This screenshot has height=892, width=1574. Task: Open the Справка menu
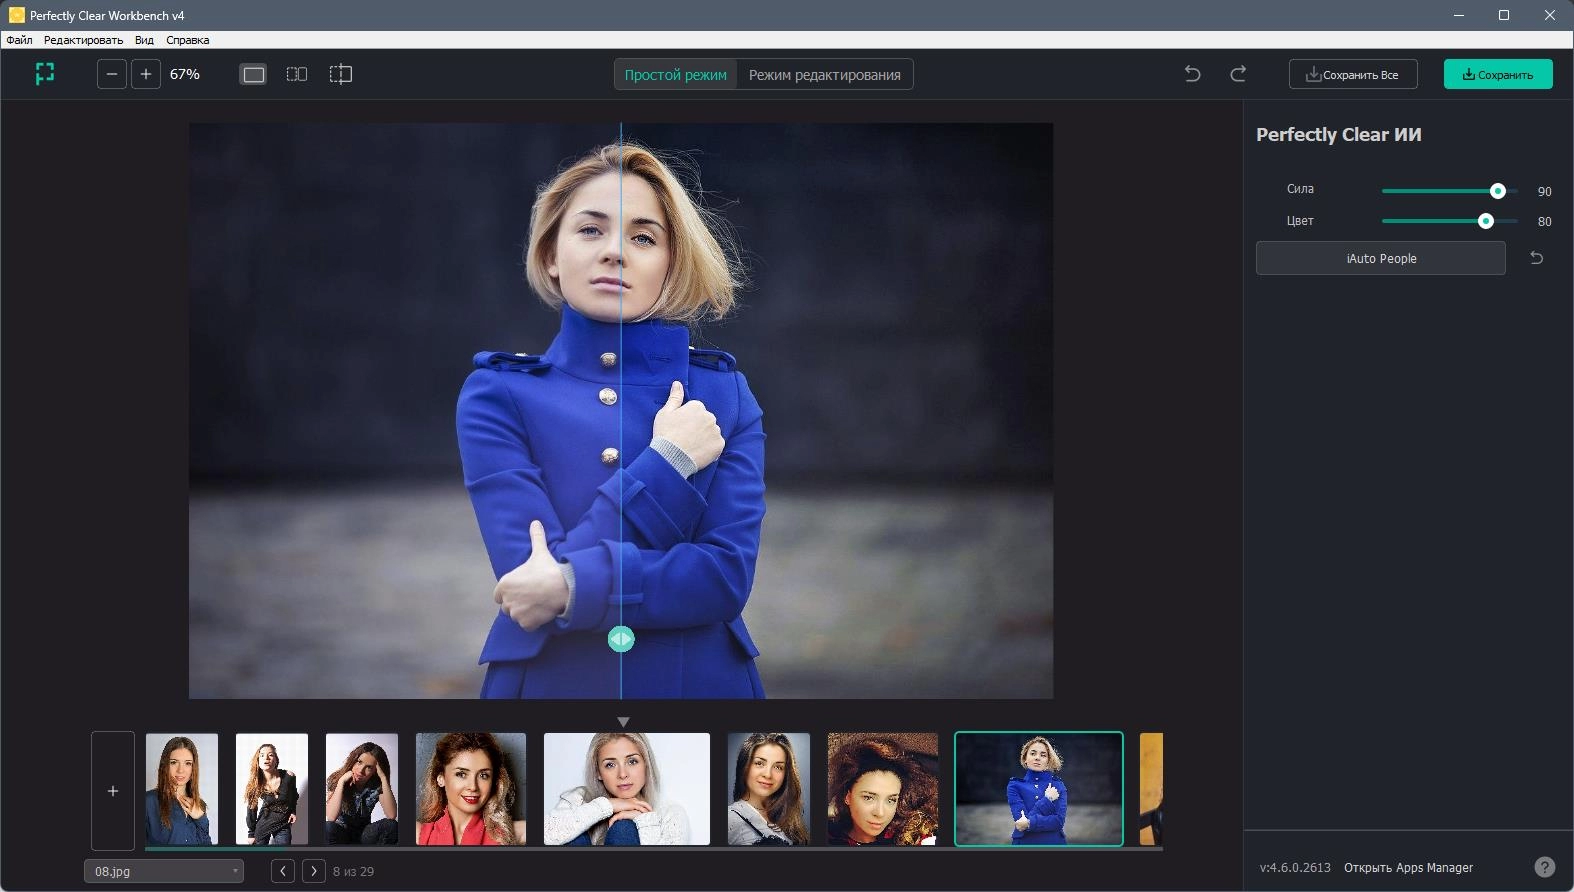point(188,40)
